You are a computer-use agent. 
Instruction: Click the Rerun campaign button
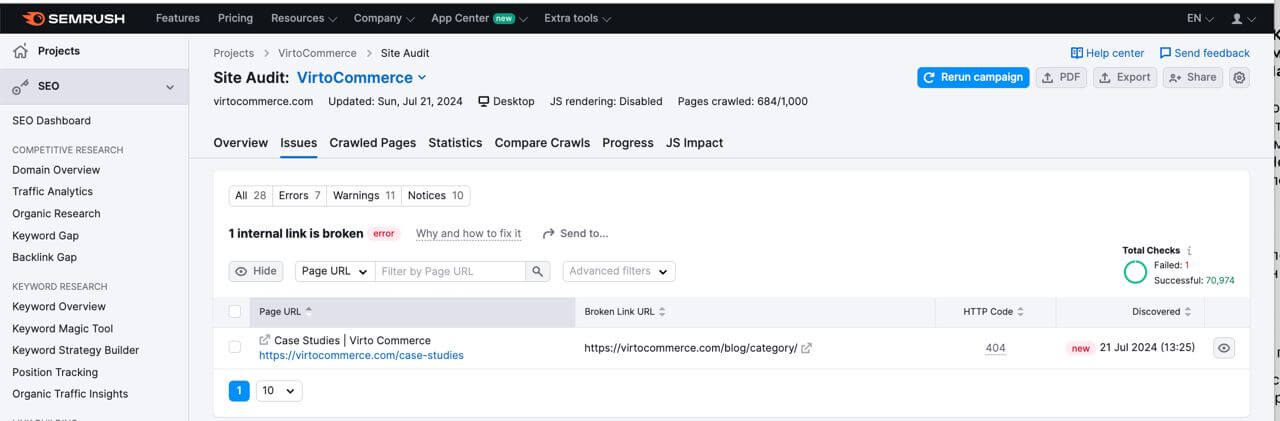tap(973, 77)
